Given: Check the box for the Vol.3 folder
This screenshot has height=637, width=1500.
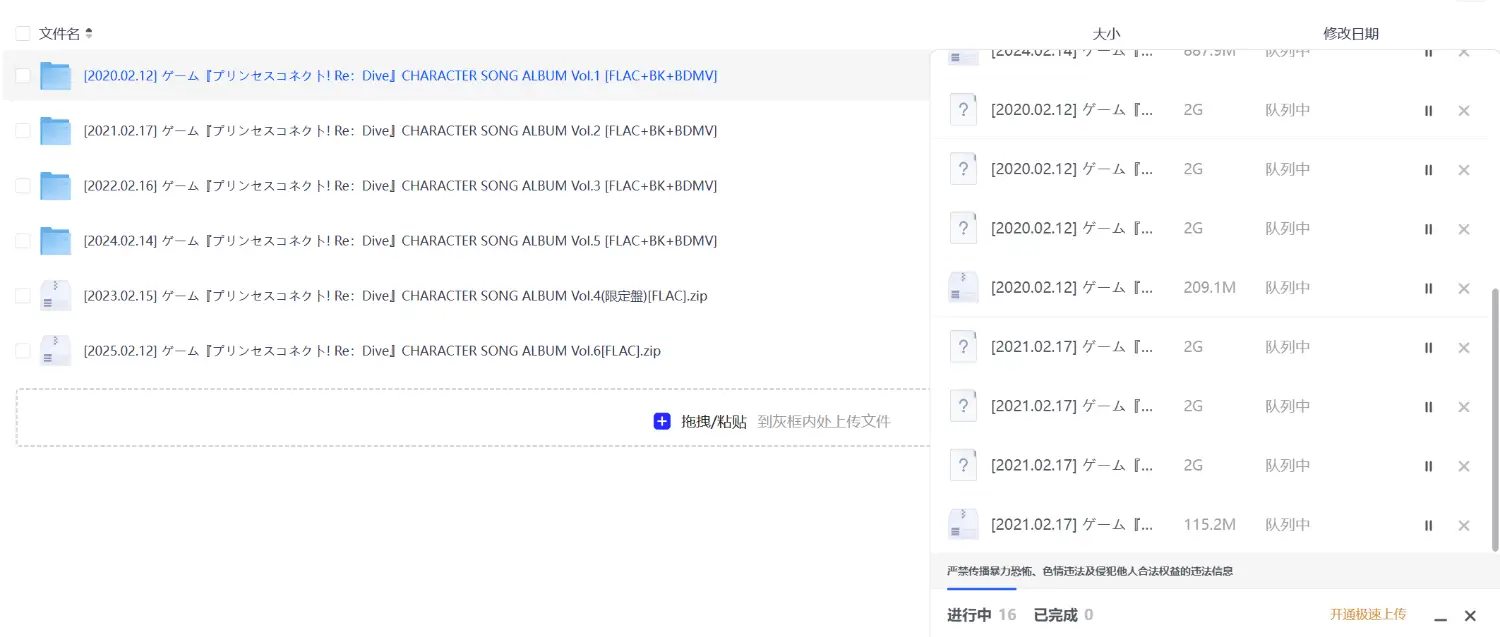Looking at the screenshot, I should click(x=23, y=186).
